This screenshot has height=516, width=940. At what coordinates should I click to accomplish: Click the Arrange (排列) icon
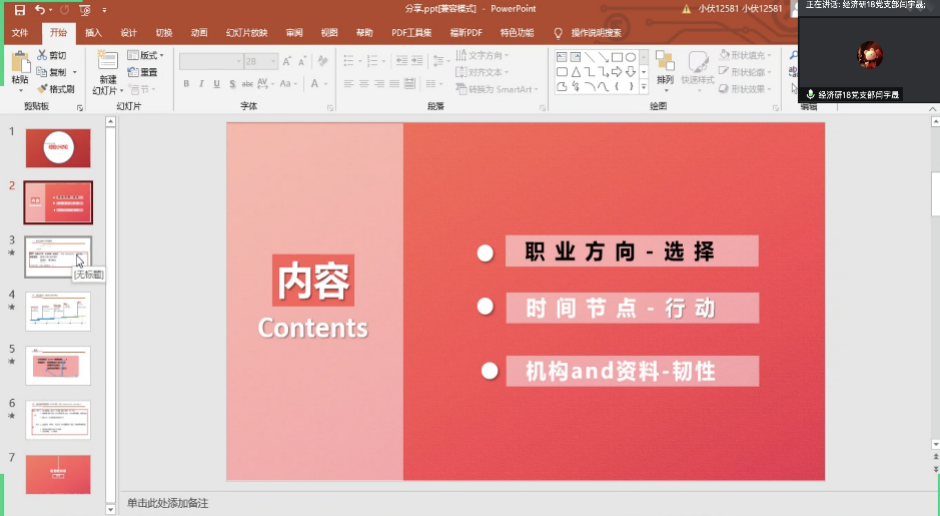pyautogui.click(x=665, y=67)
